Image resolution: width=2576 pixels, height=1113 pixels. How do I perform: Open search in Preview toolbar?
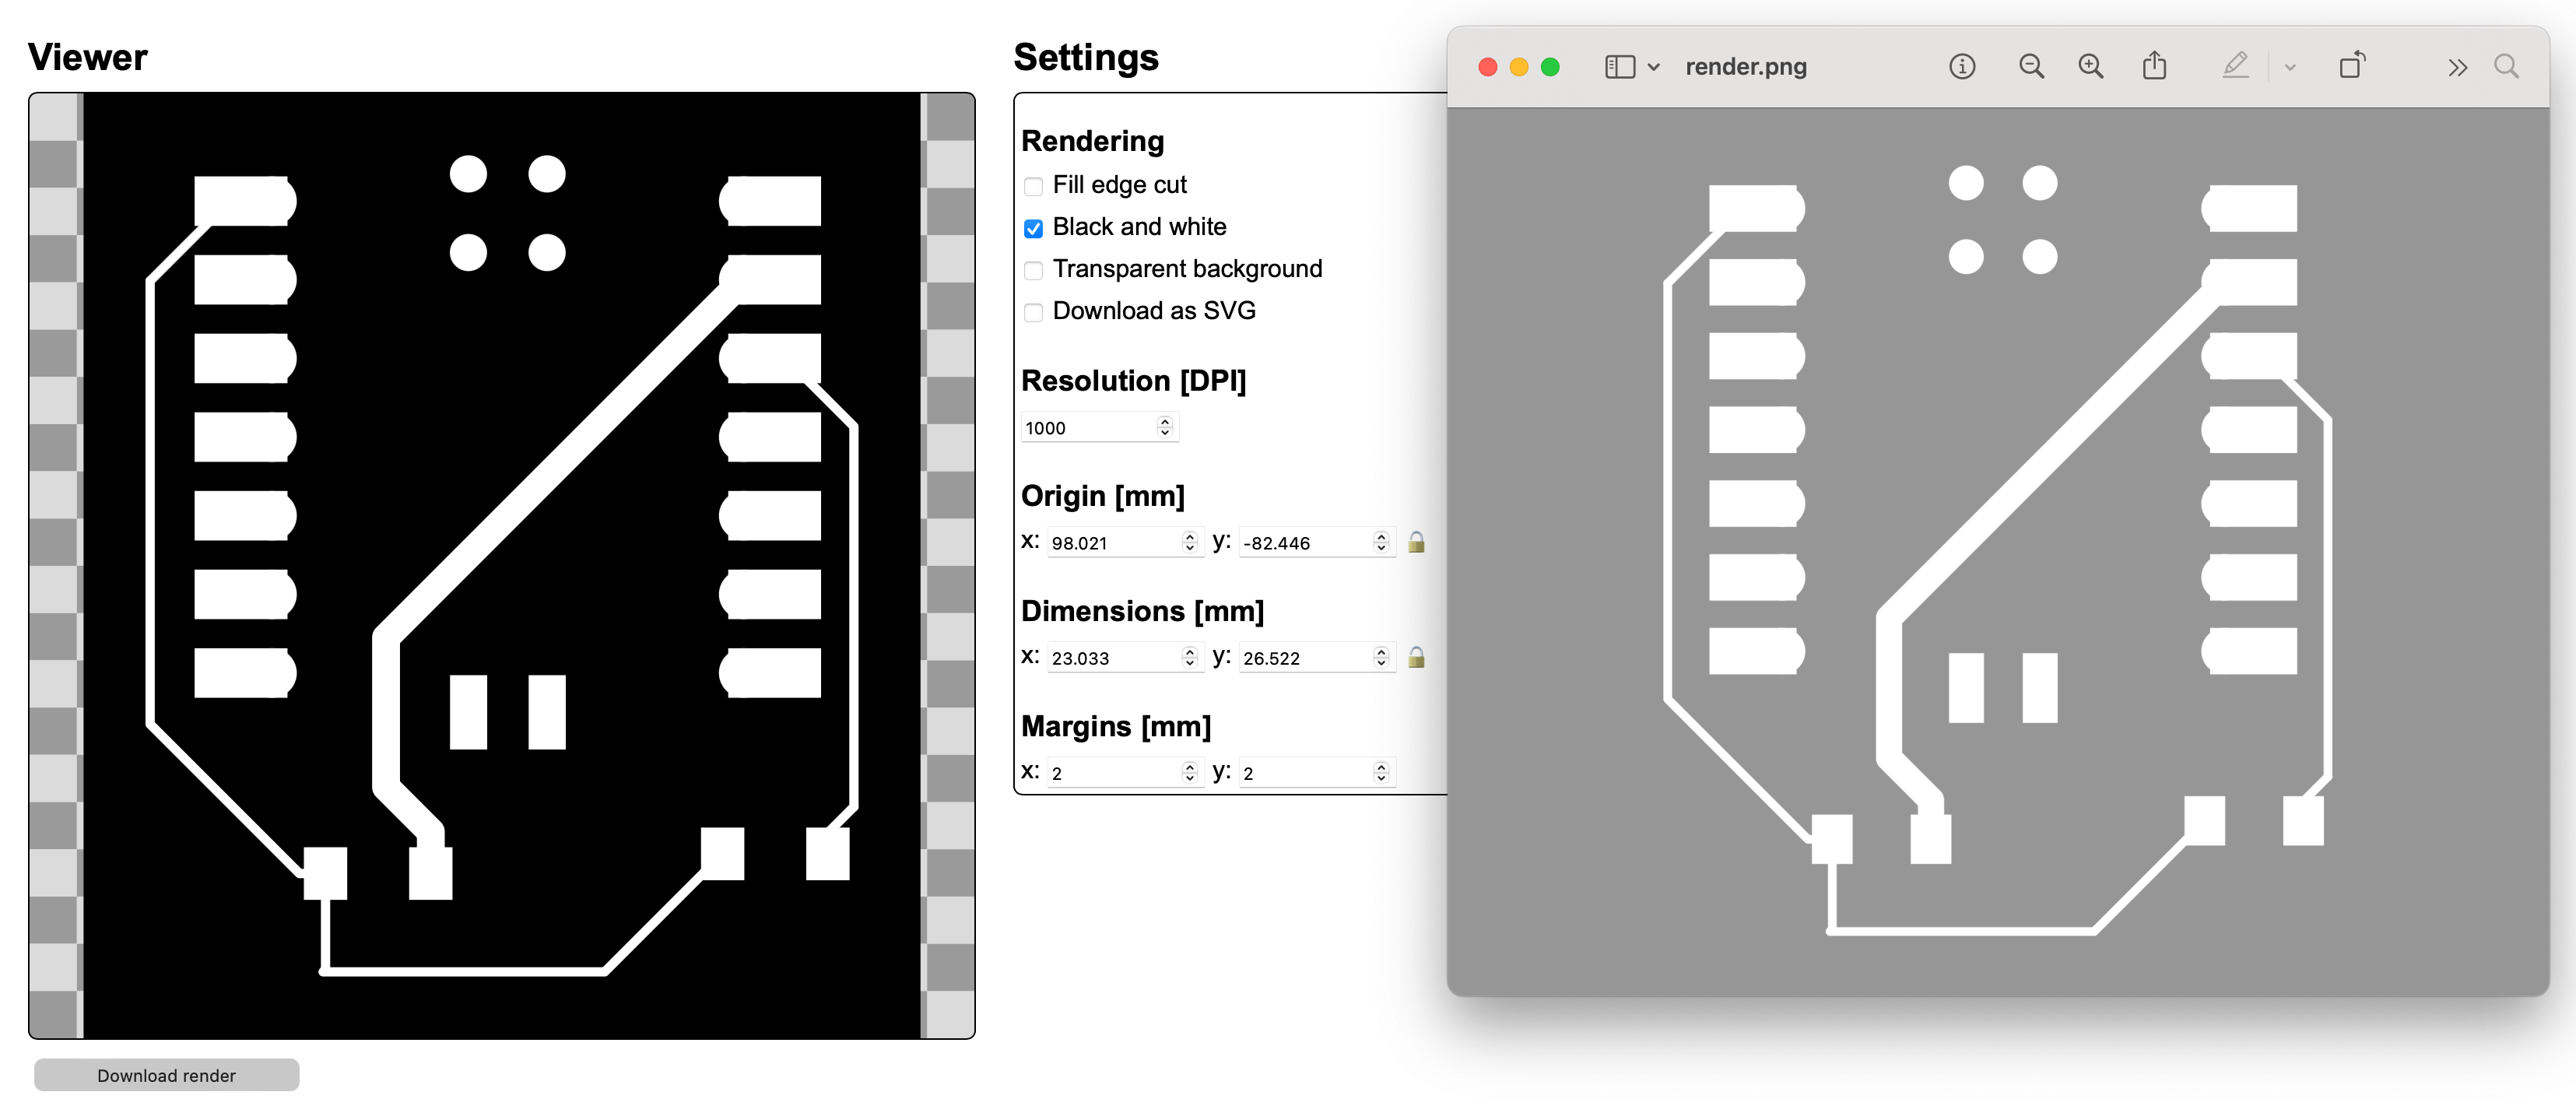pos(2506,67)
